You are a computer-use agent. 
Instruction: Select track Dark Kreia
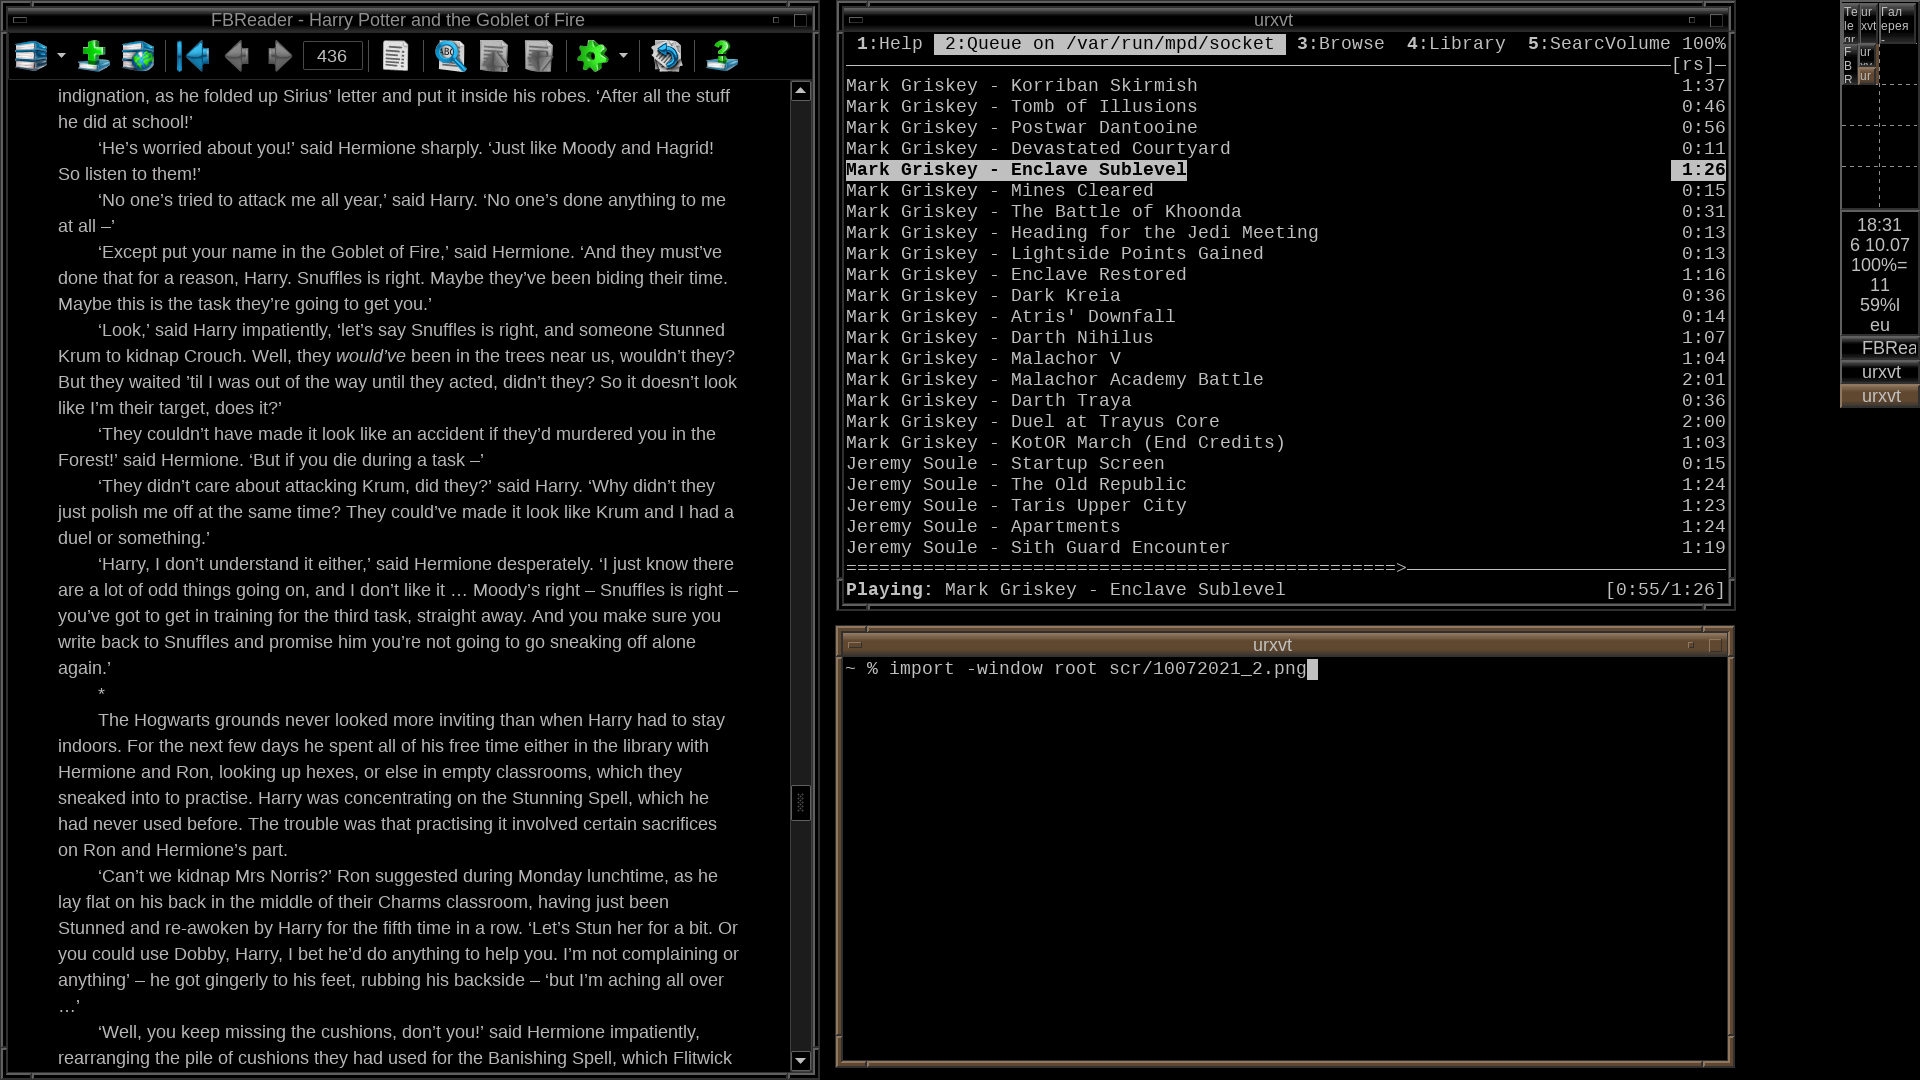(x=1286, y=296)
